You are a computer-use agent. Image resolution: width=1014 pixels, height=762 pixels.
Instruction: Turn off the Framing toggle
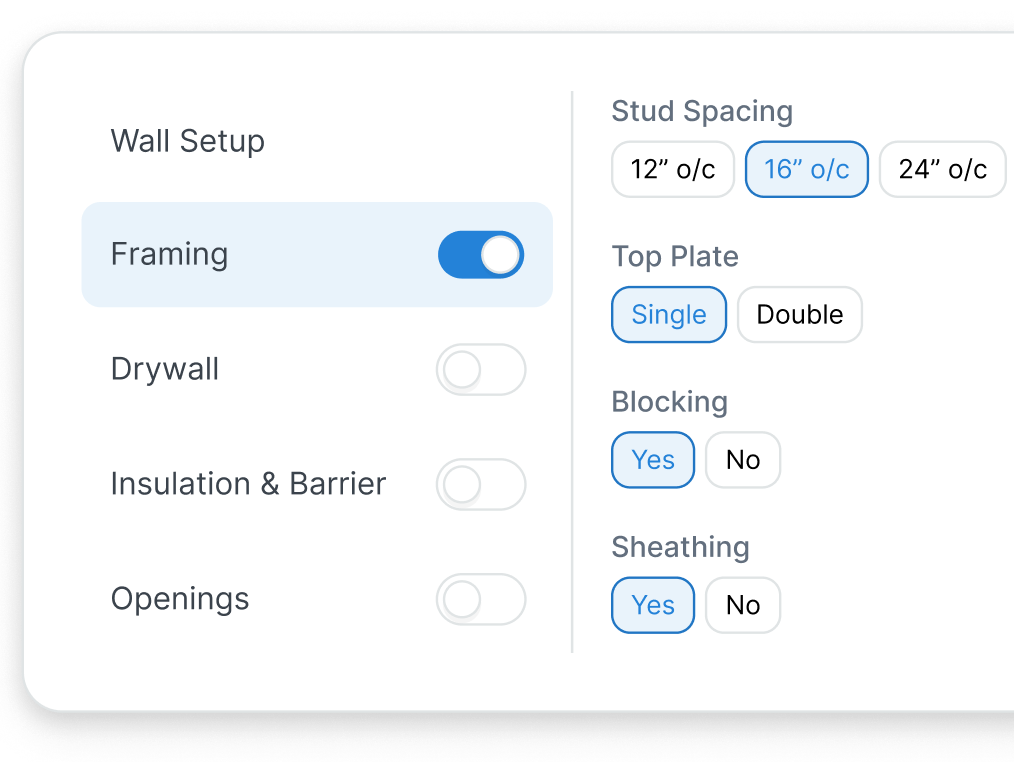[x=481, y=255]
